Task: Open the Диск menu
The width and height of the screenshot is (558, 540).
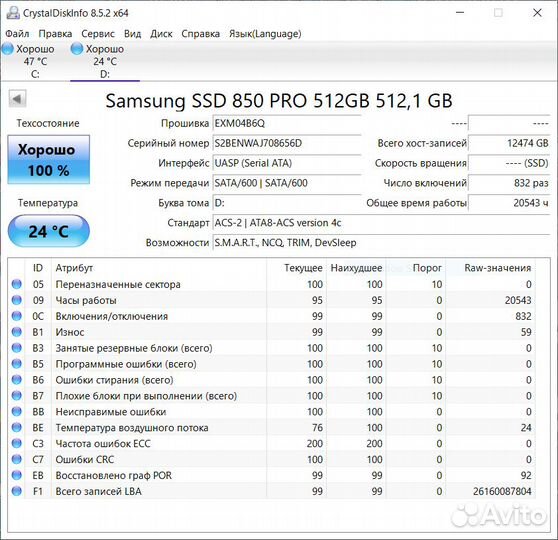Action: pyautogui.click(x=161, y=34)
